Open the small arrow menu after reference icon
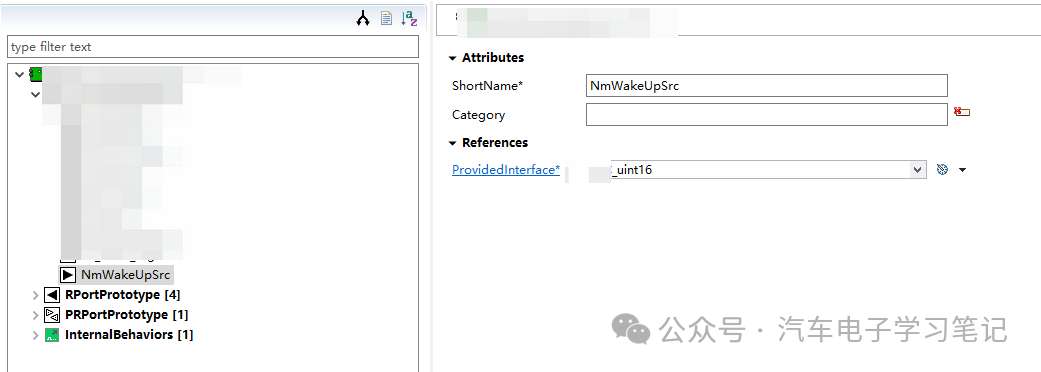 [963, 170]
